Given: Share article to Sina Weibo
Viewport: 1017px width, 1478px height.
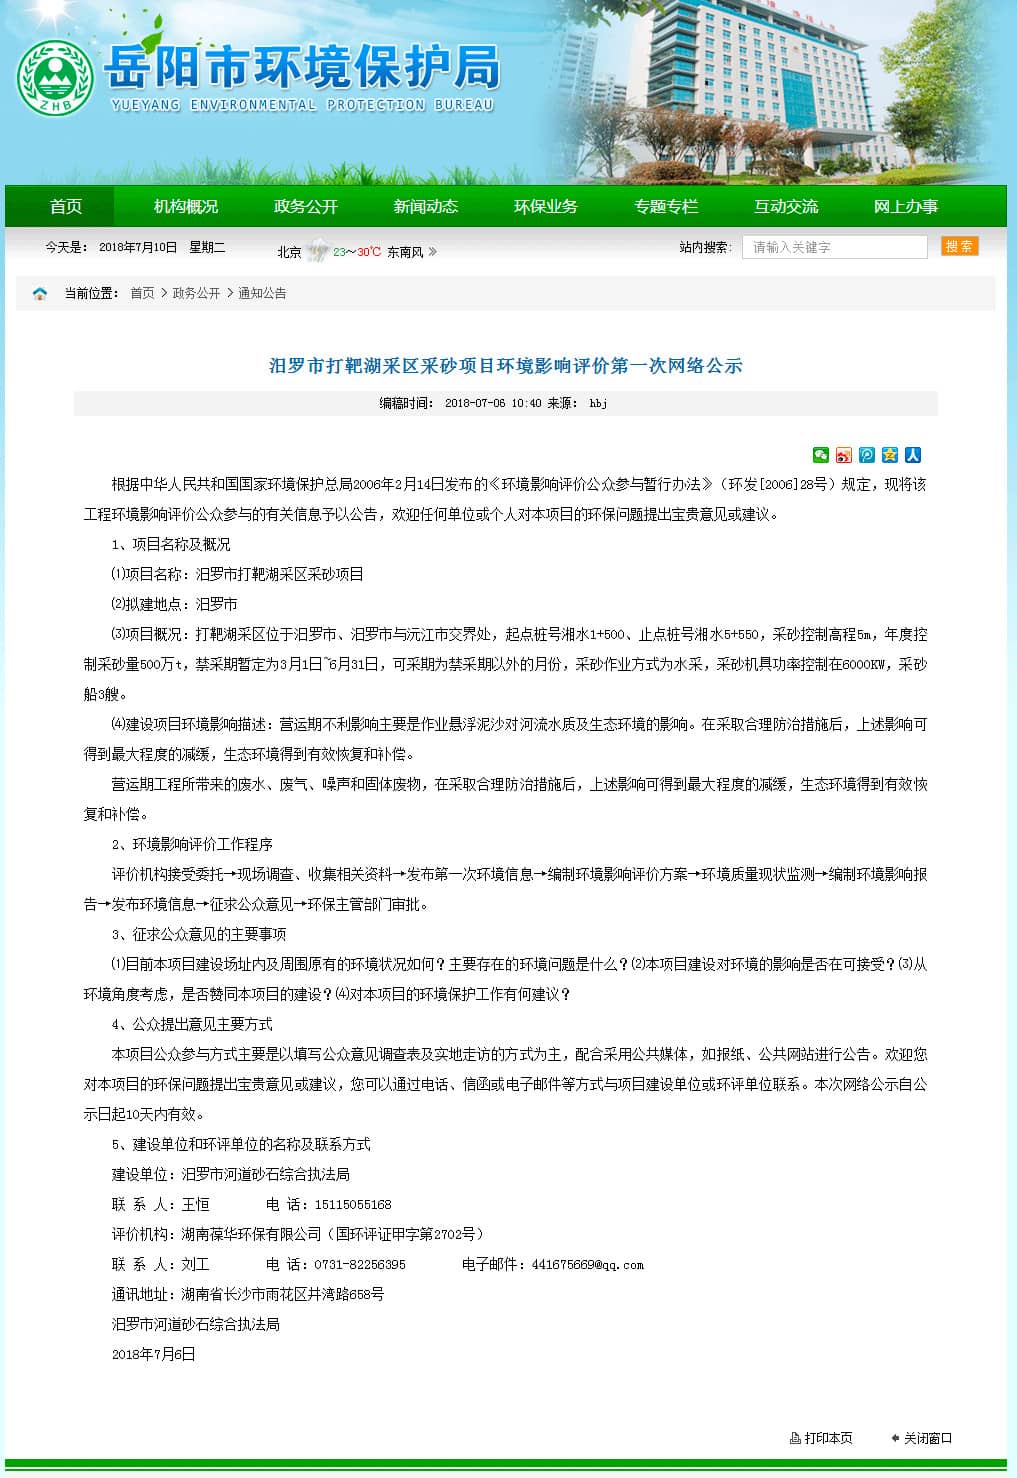Looking at the screenshot, I should click(843, 455).
